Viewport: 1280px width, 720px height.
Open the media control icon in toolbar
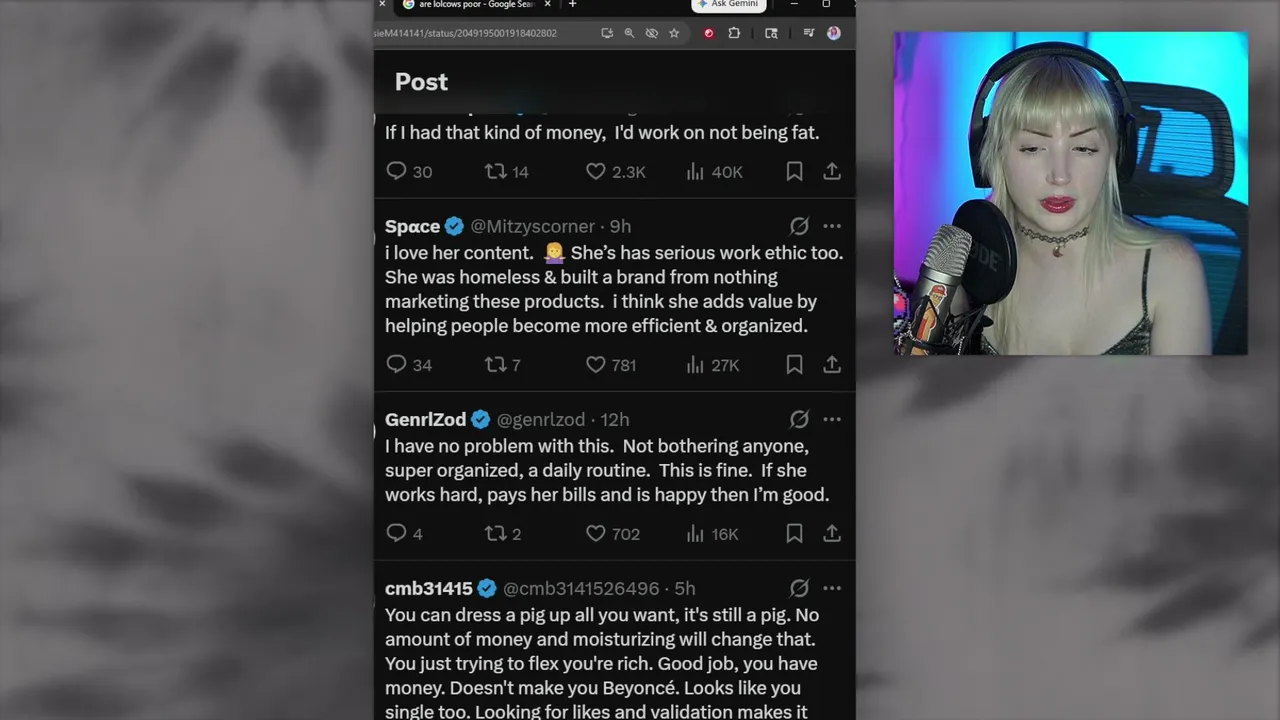809,33
